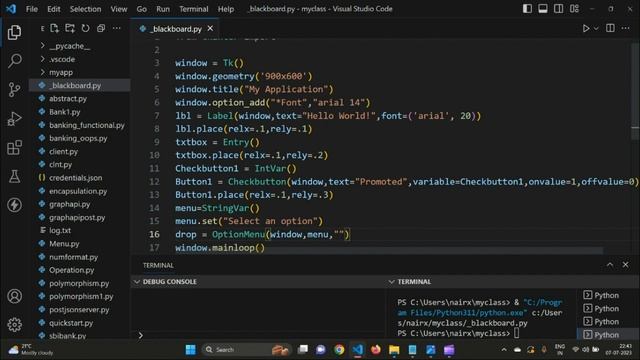Open Run and Debug view
The image size is (640, 360).
pos(14,118)
